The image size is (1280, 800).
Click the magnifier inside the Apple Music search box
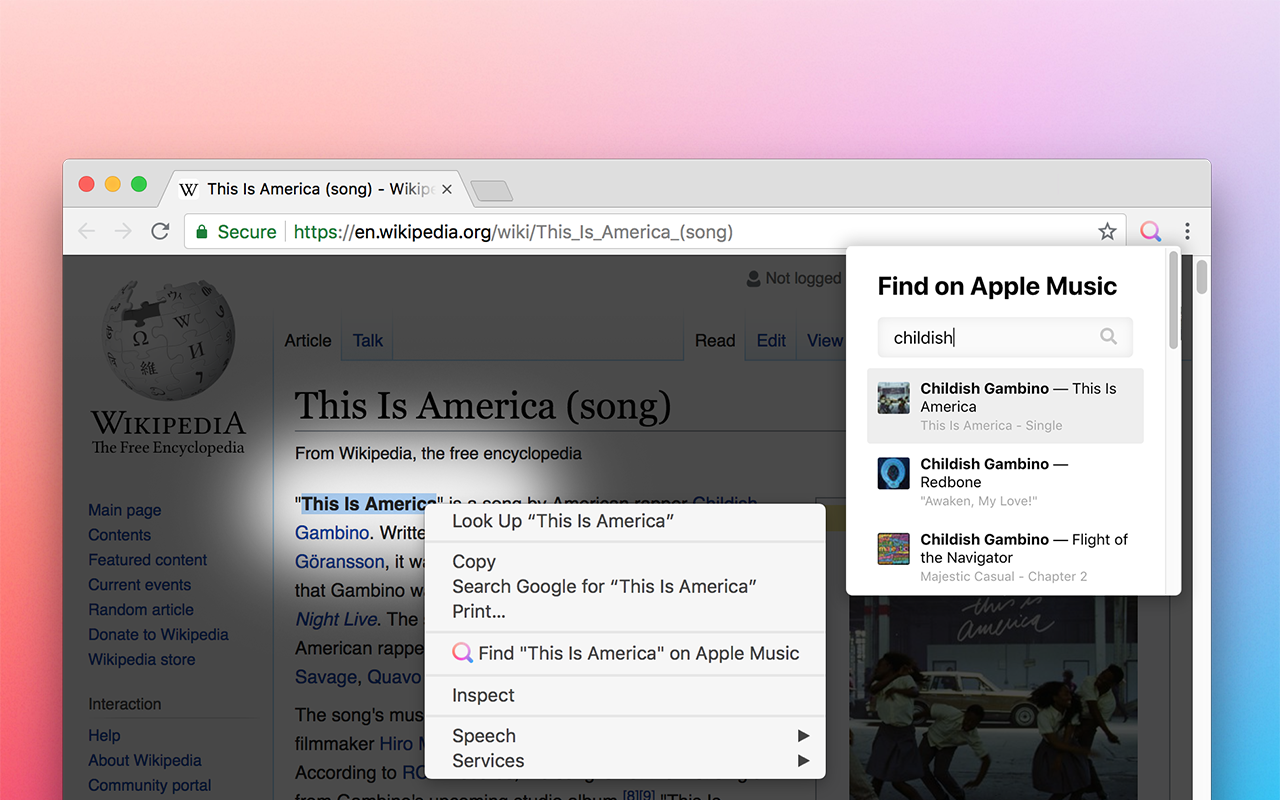pyautogui.click(x=1109, y=337)
